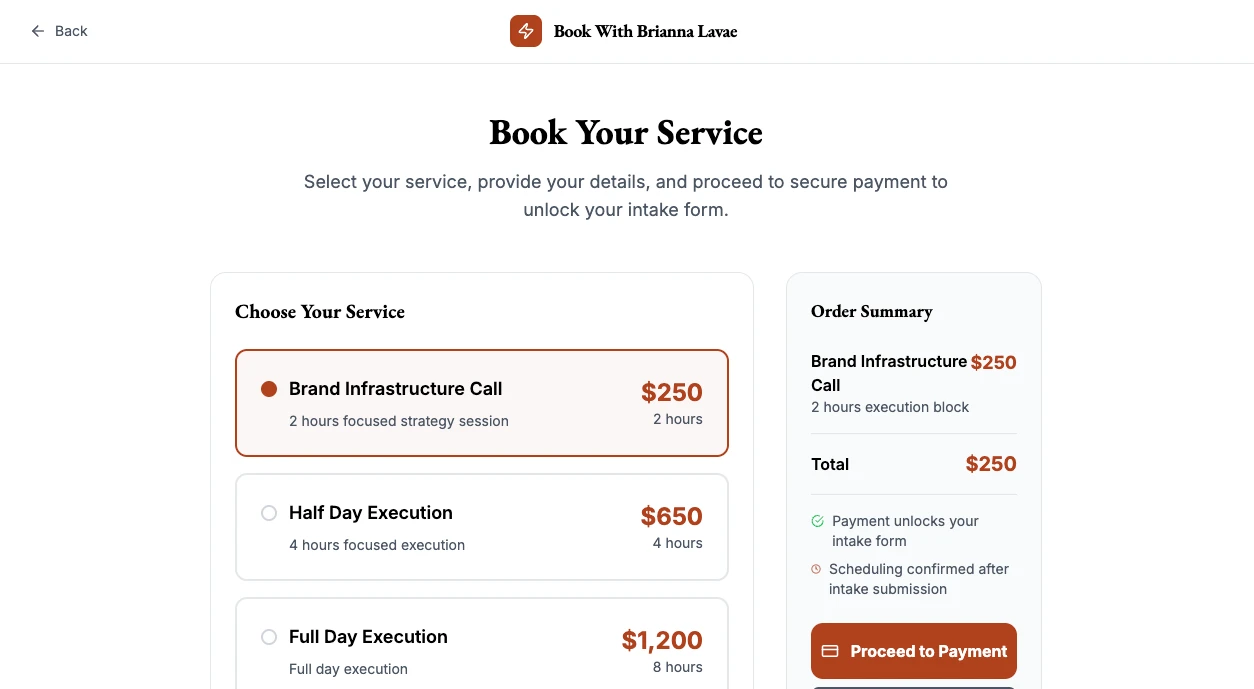This screenshot has width=1254, height=689.
Task: Click the $1,200 price on Full Day Execution
Action: 662,640
